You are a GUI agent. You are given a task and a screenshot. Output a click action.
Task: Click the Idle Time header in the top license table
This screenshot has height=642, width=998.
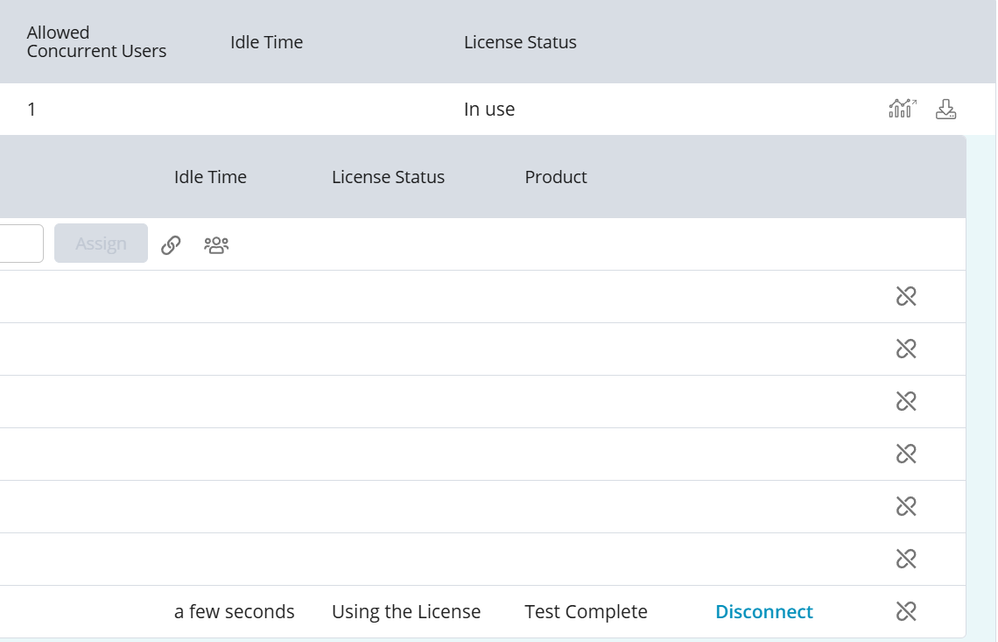point(266,42)
